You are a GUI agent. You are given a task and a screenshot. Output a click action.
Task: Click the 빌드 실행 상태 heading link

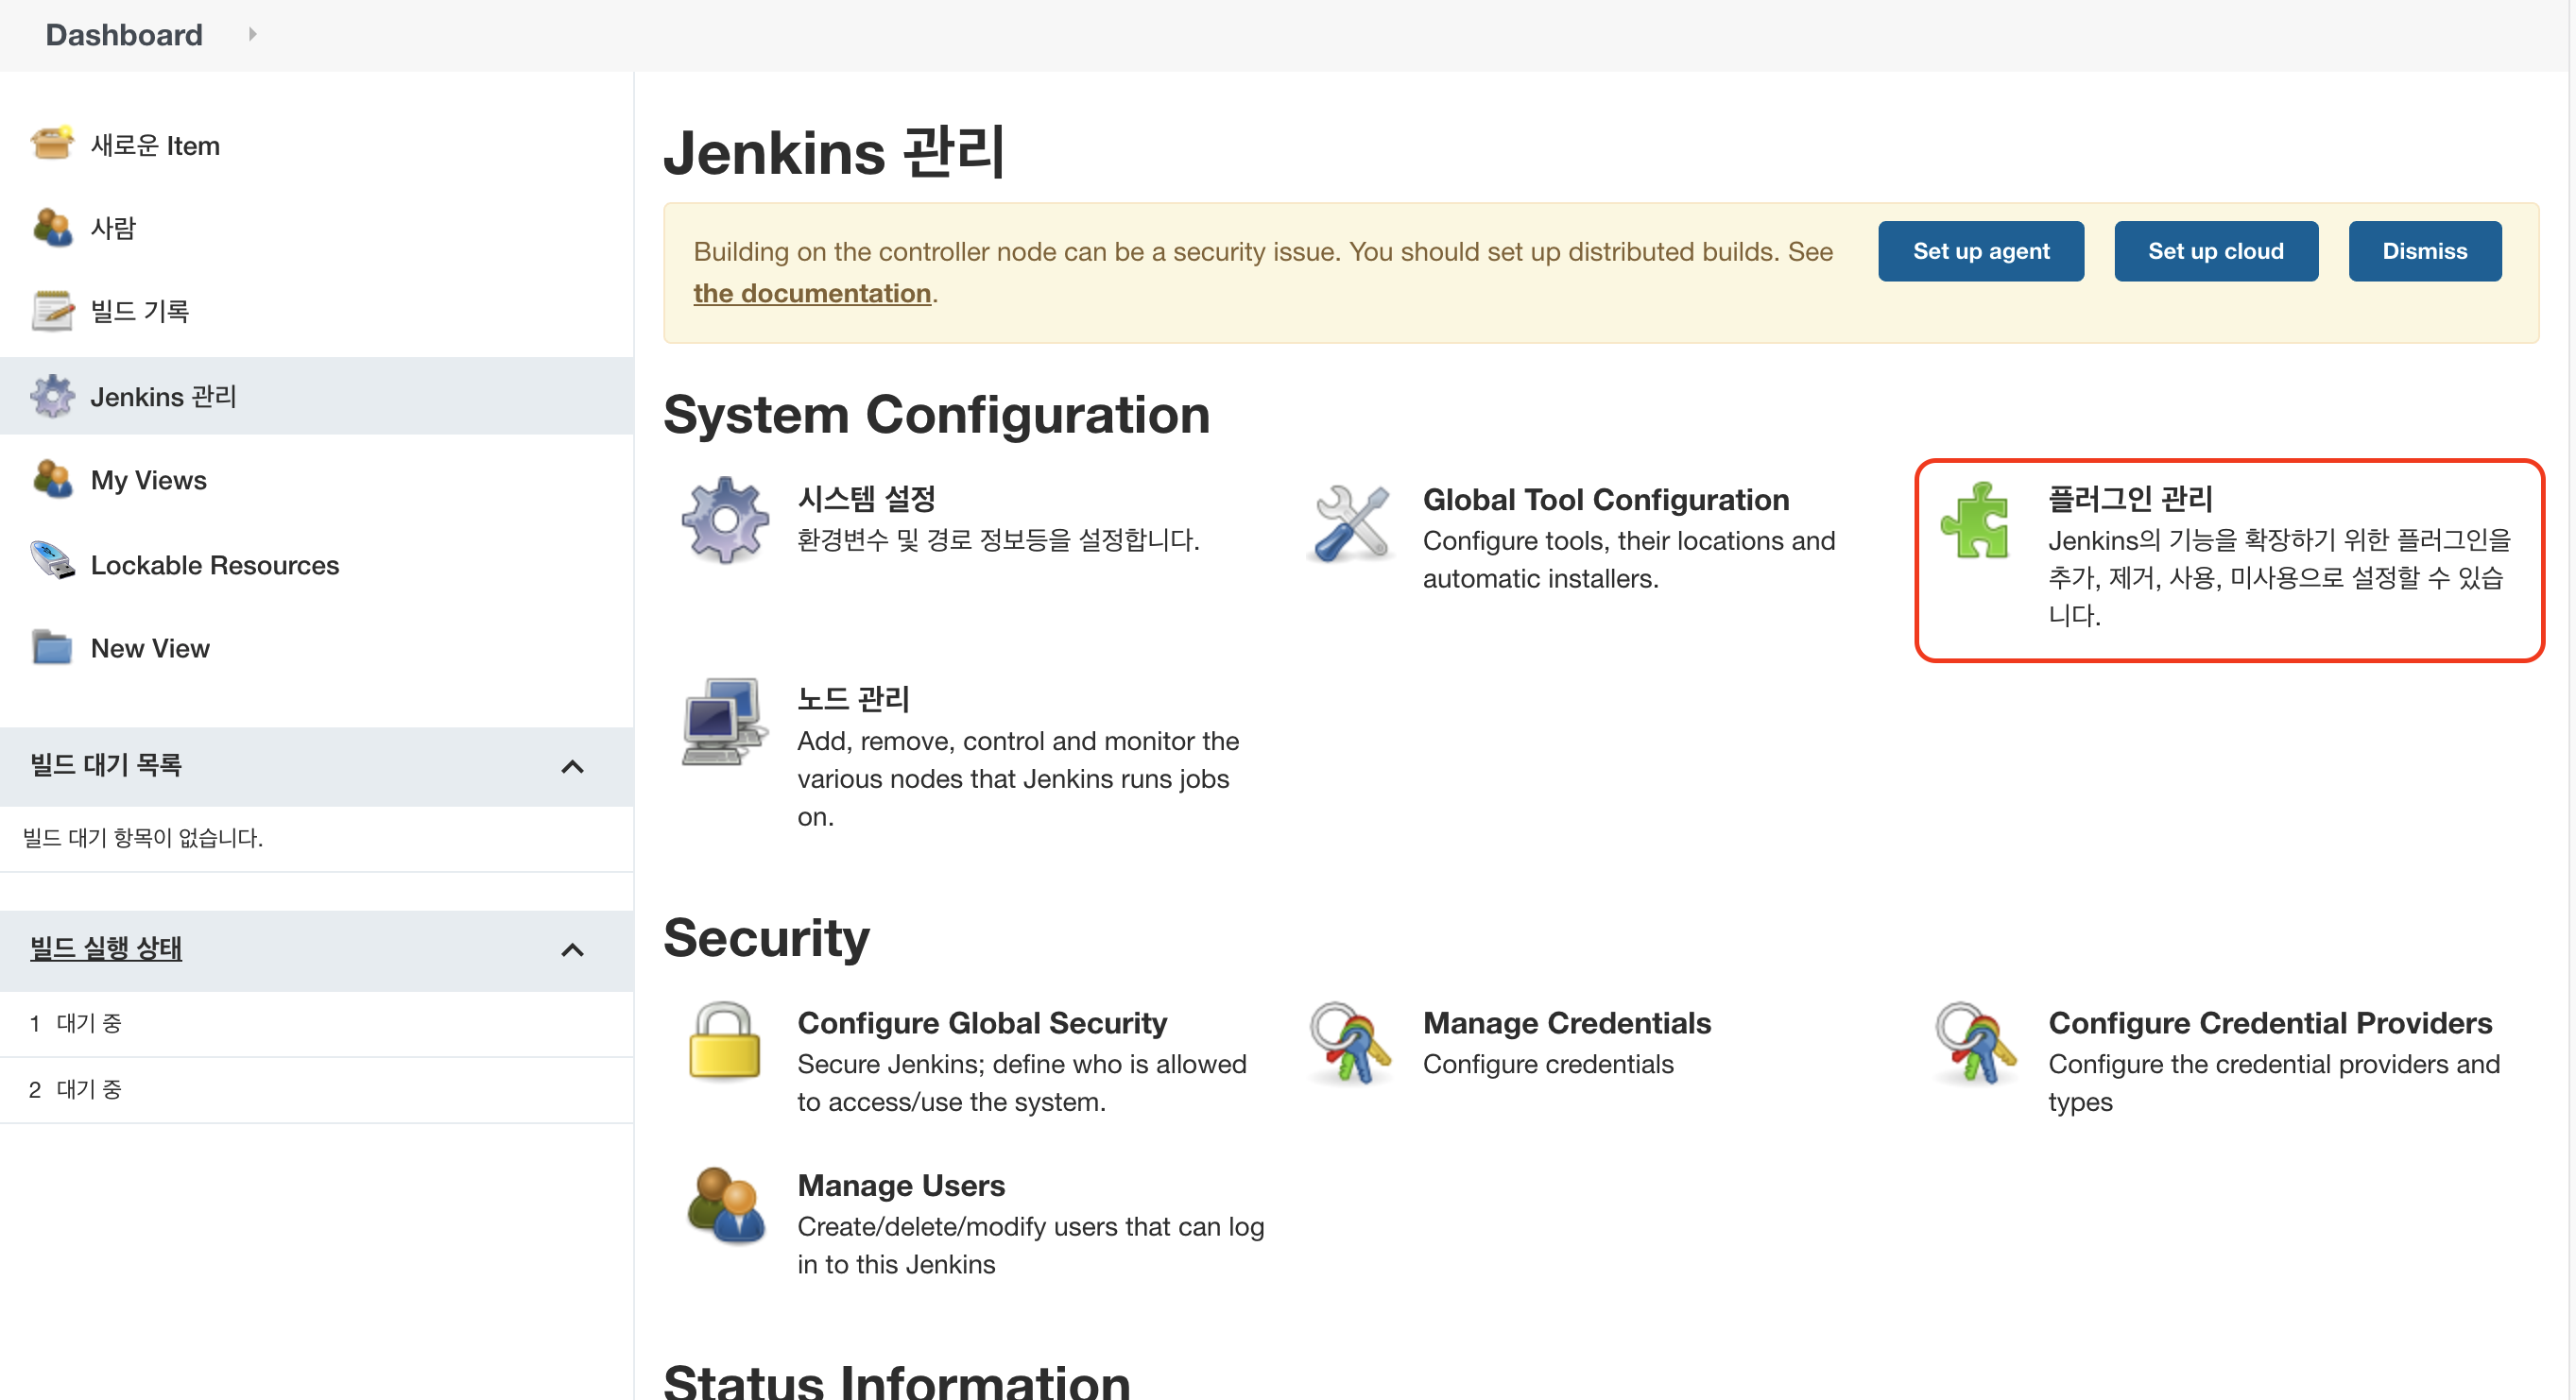pos(106,948)
